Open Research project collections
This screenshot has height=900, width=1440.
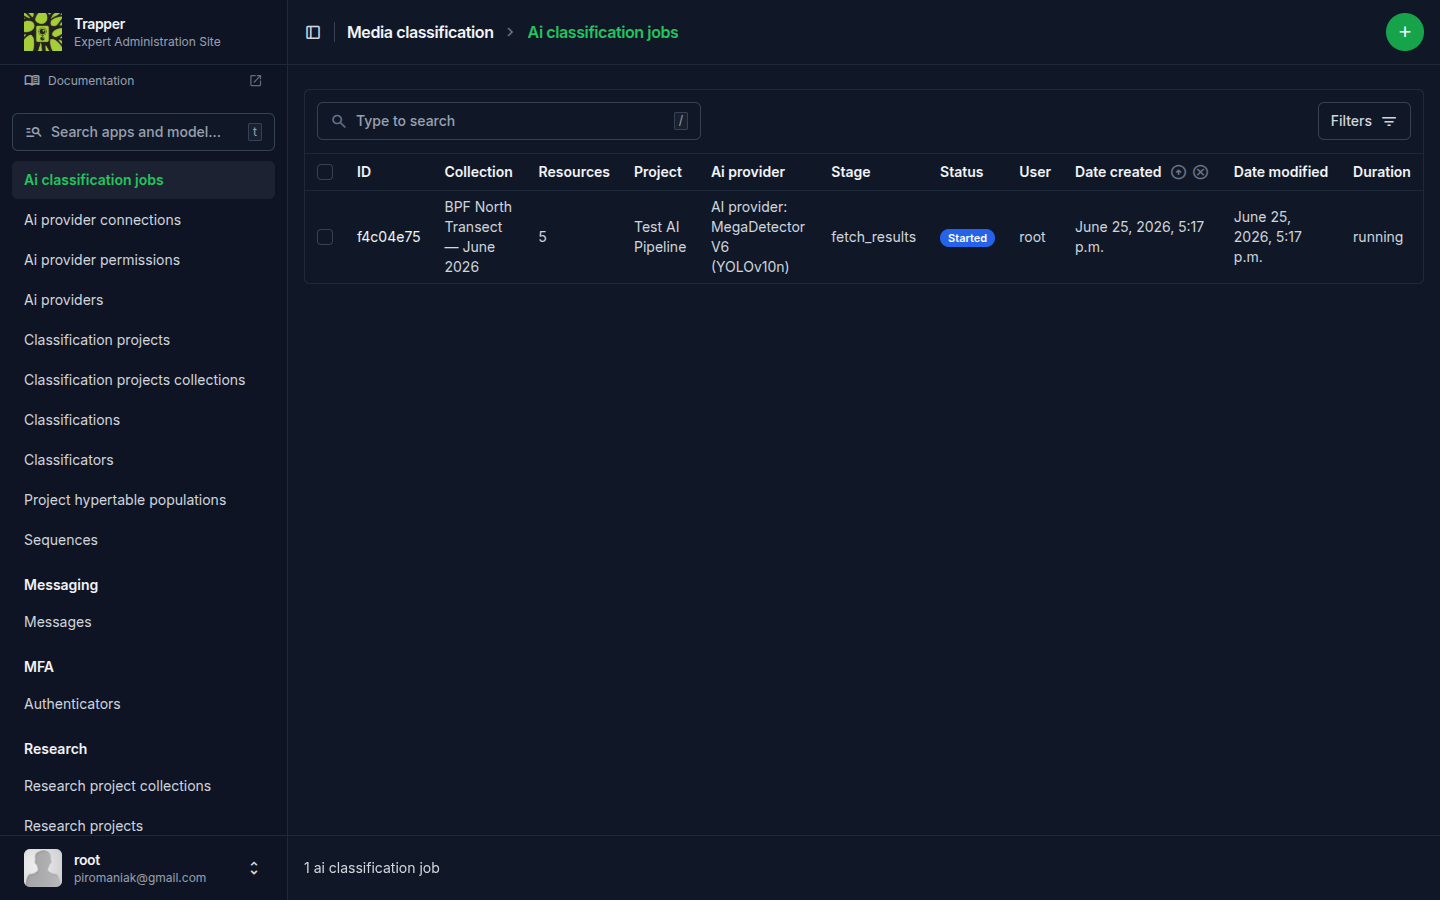click(x=143, y=786)
